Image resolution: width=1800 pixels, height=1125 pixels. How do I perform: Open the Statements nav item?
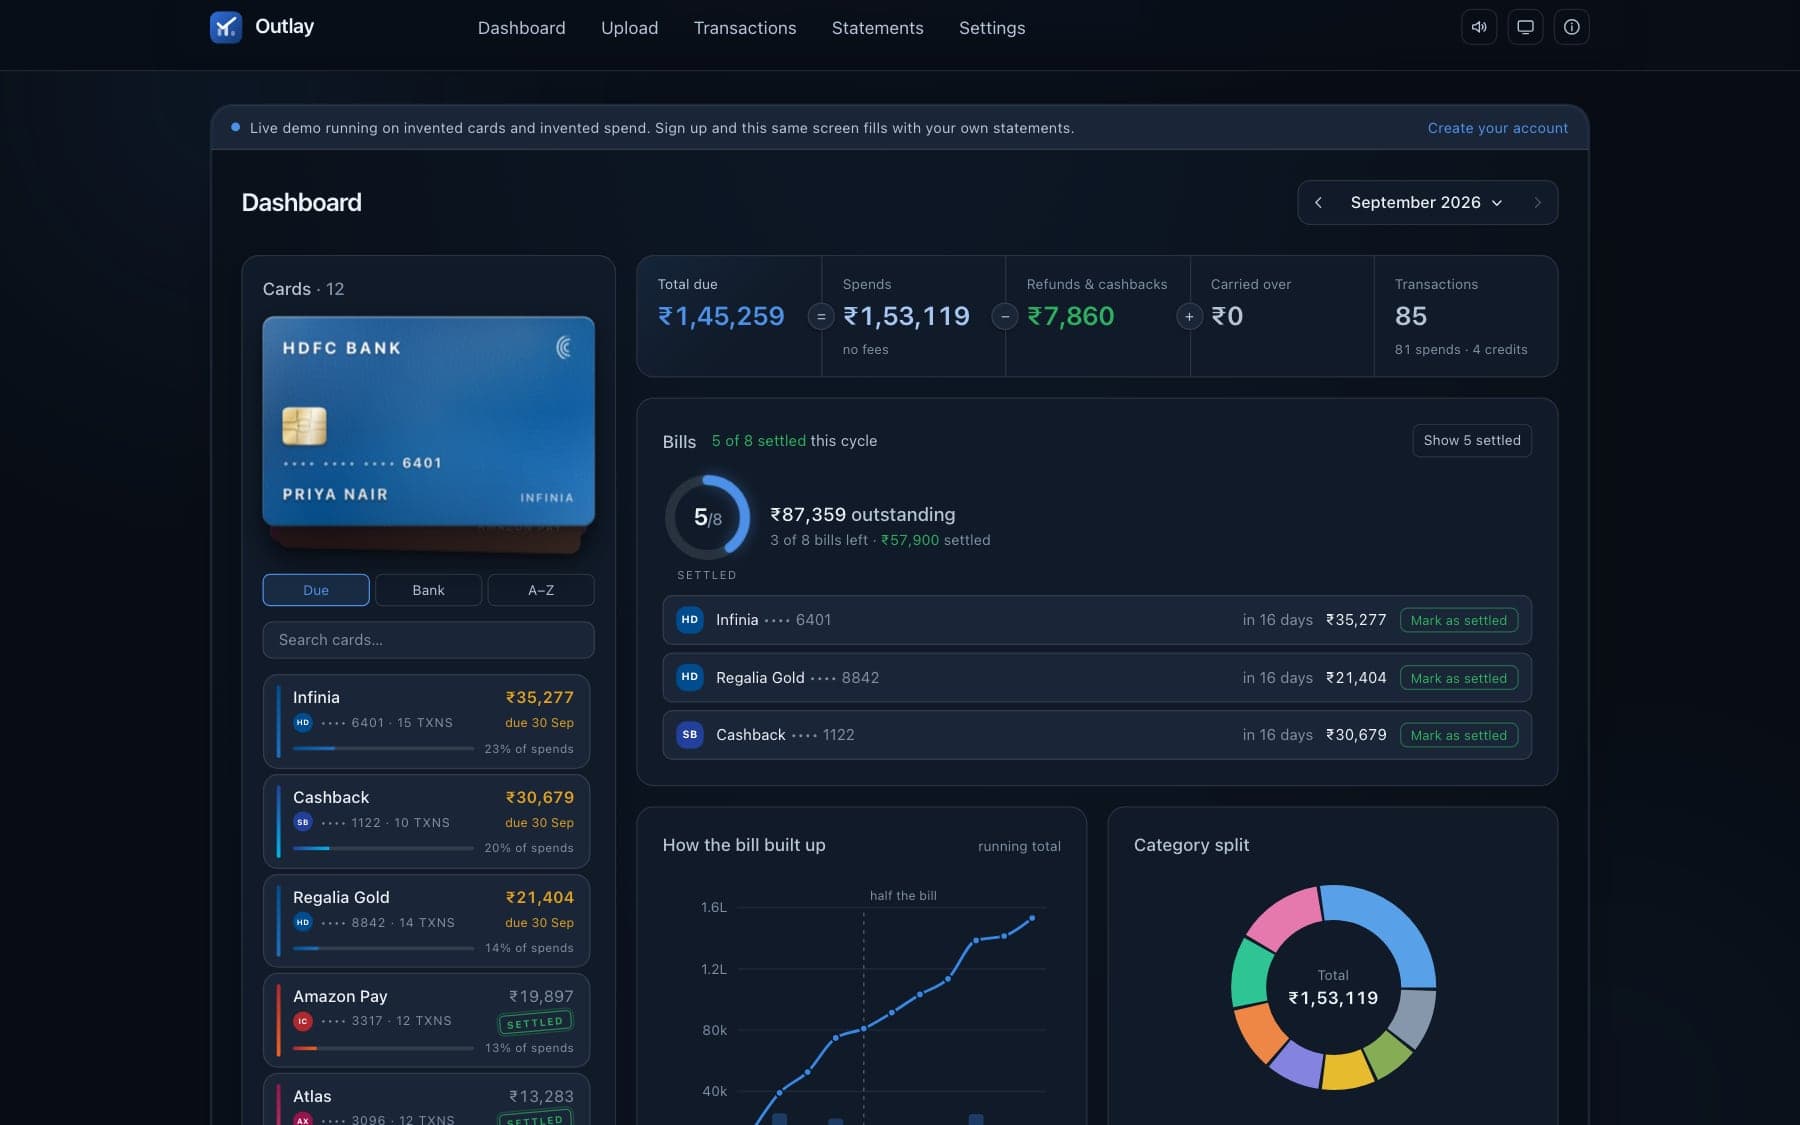[877, 28]
